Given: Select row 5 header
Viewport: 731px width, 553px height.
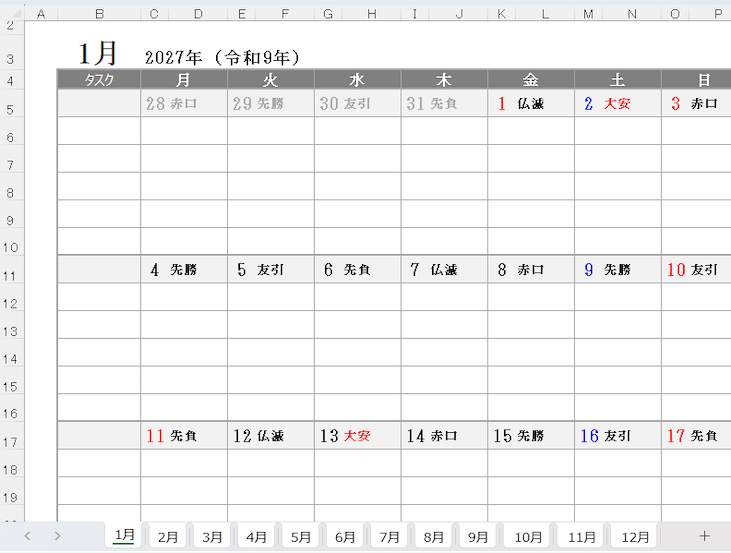Looking at the screenshot, I should pos(10,104).
